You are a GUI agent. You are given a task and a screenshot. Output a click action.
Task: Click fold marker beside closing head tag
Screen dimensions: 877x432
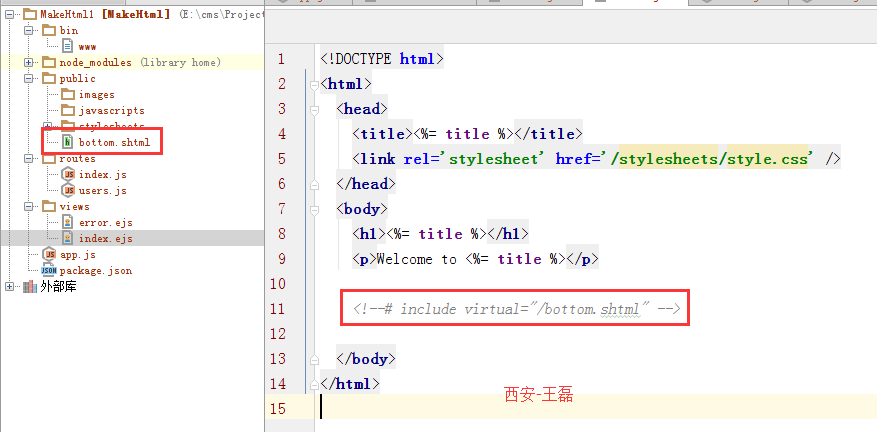[x=314, y=185]
